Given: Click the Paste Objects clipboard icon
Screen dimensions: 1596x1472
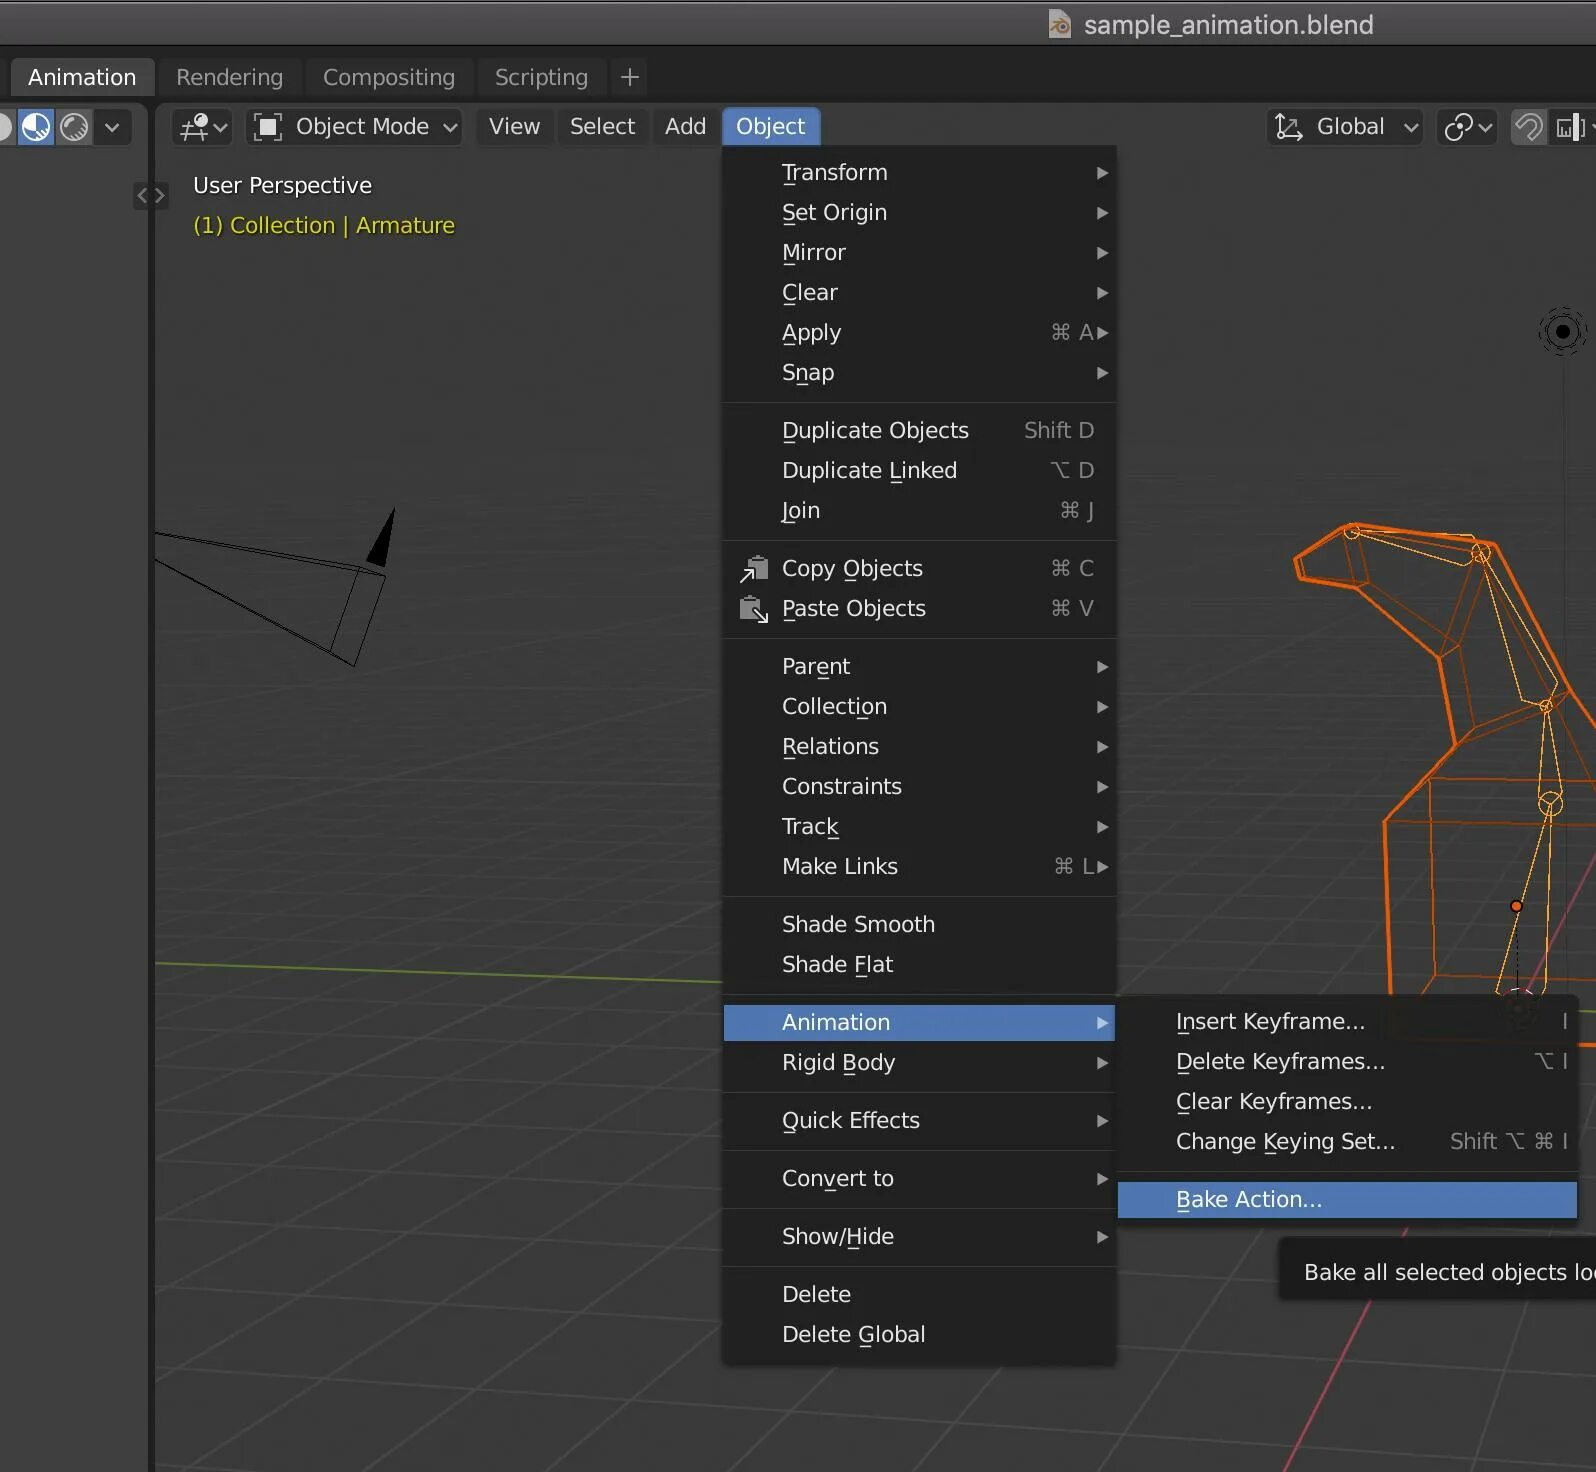Looking at the screenshot, I should tap(753, 608).
